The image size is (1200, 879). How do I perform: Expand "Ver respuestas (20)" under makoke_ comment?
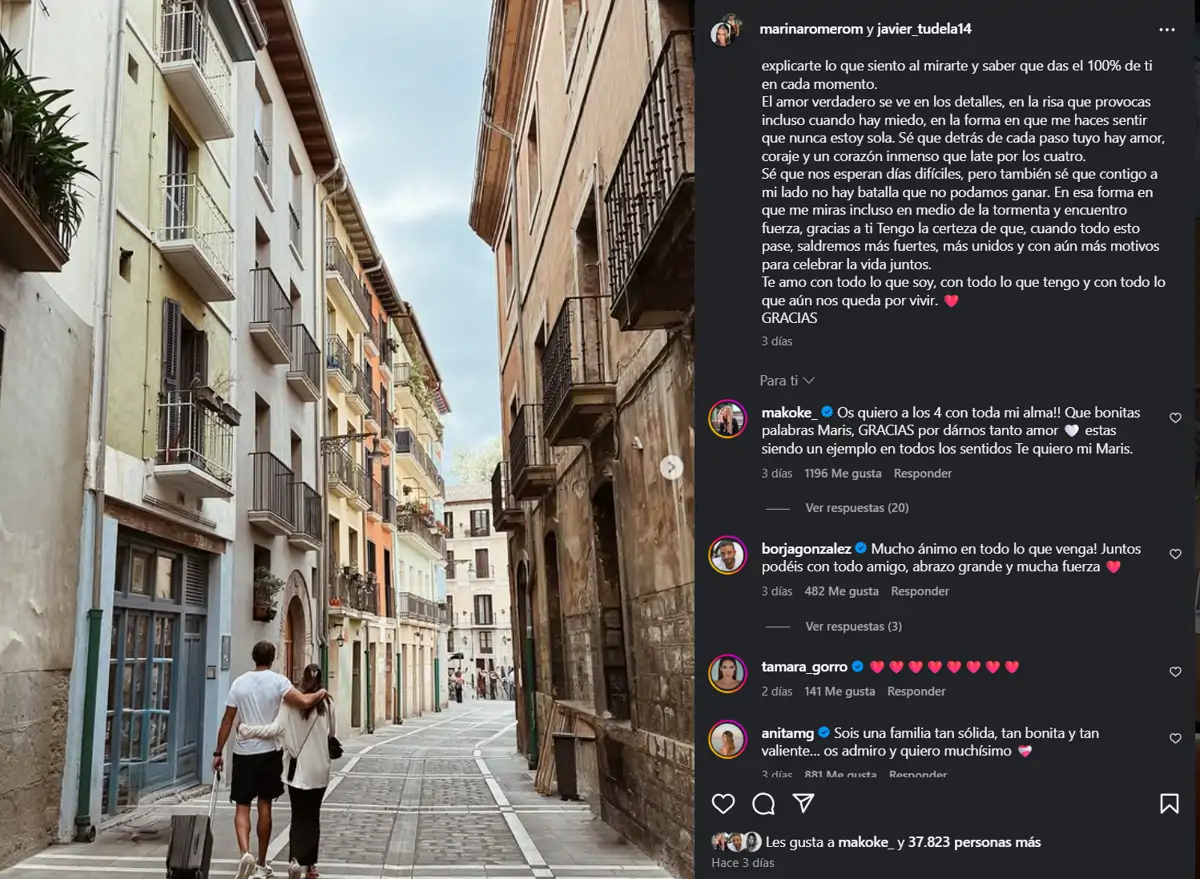(x=857, y=508)
